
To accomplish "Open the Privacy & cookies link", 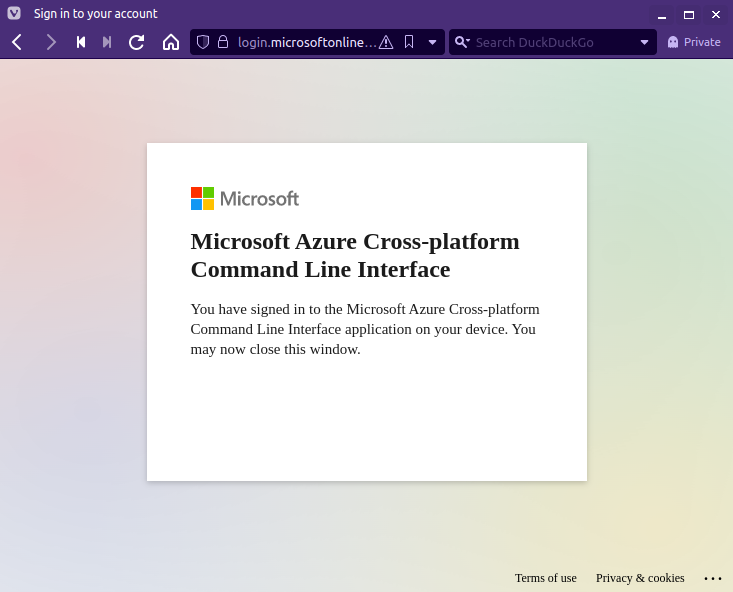I will tap(640, 578).
